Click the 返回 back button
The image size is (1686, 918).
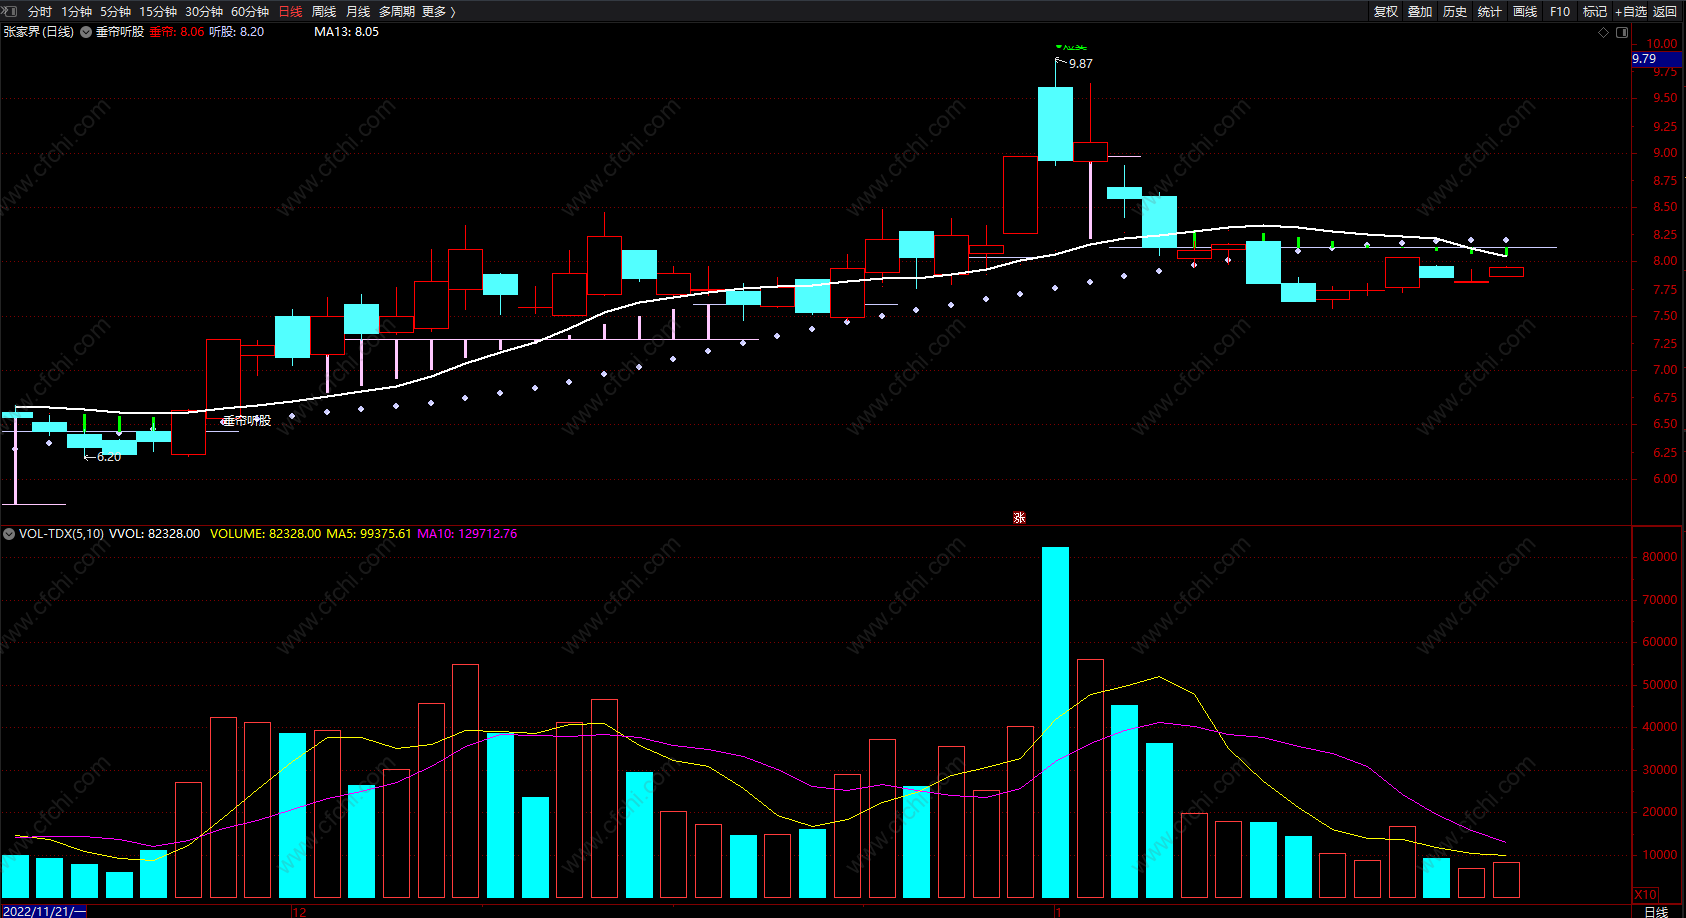[x=1665, y=12]
